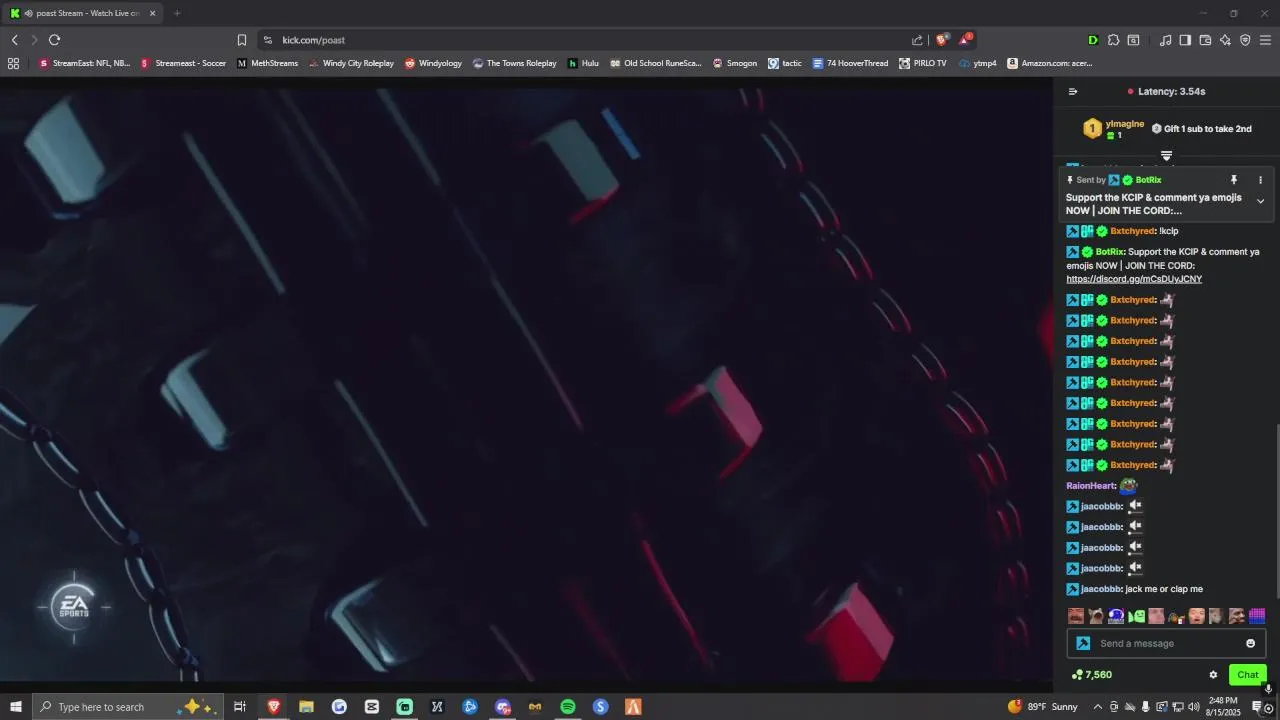This screenshot has height=720, width=1280.
Task: Expand the gift leaderboard chevron
Action: [x=1166, y=156]
